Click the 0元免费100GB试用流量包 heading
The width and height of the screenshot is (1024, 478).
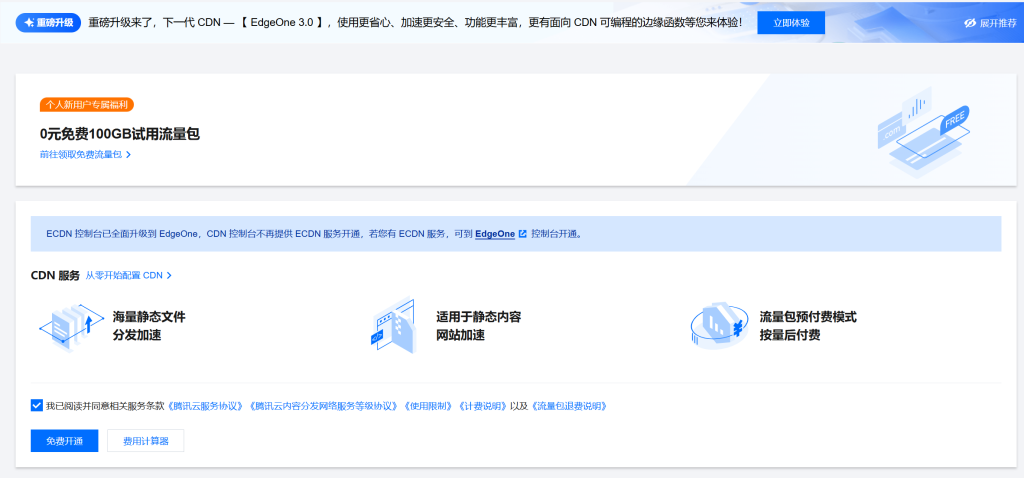coord(120,135)
